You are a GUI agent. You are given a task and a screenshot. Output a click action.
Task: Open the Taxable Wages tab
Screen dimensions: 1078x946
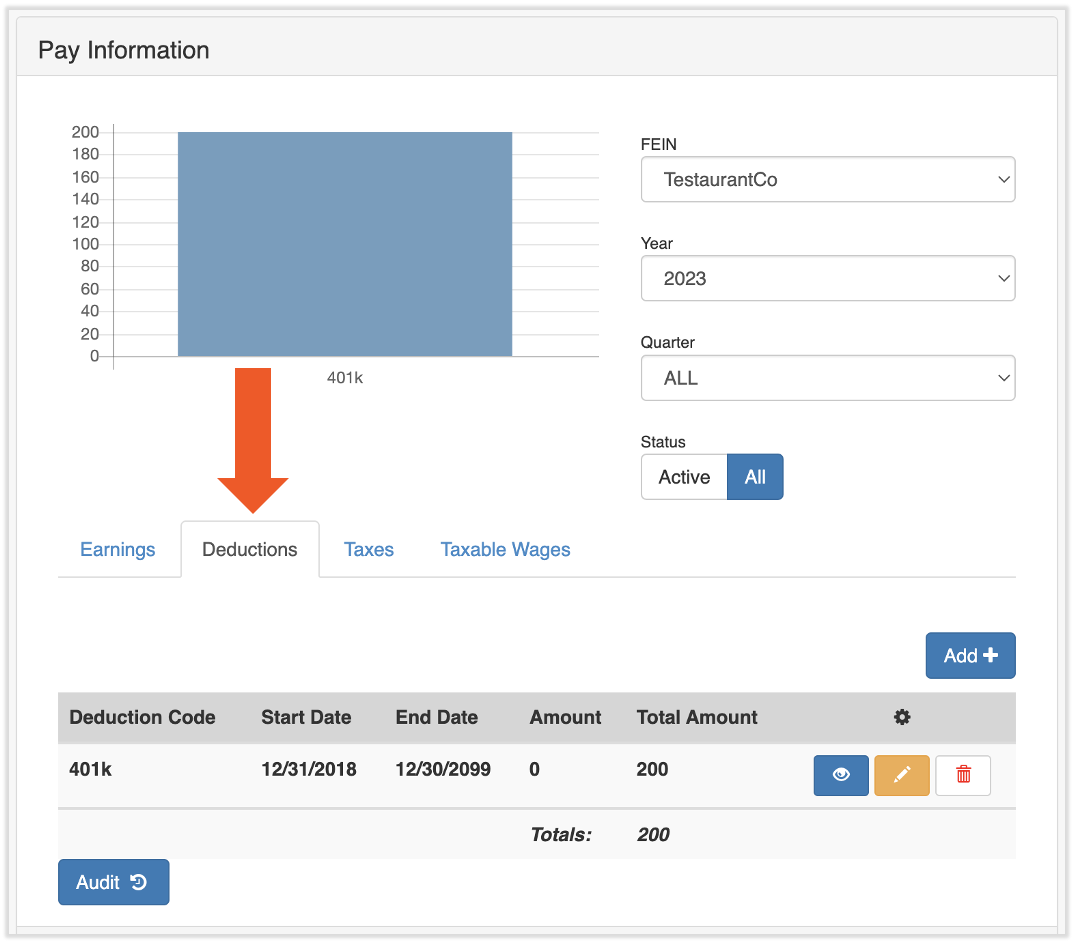[505, 549]
